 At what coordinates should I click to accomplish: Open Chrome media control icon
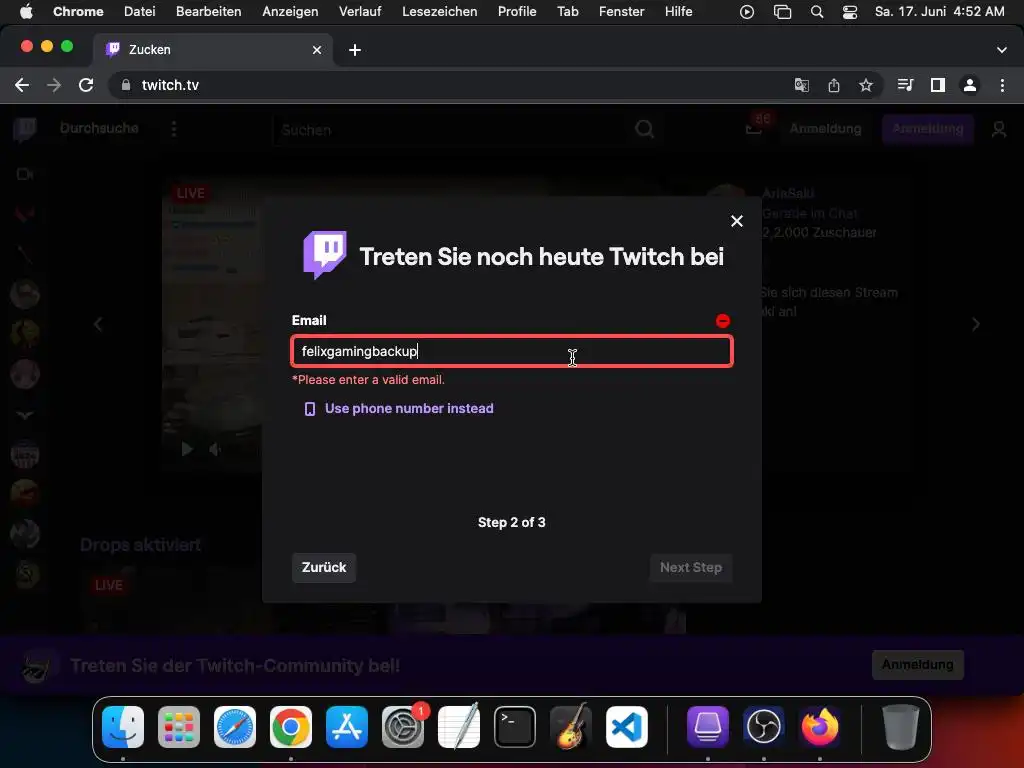pyautogui.click(x=905, y=85)
